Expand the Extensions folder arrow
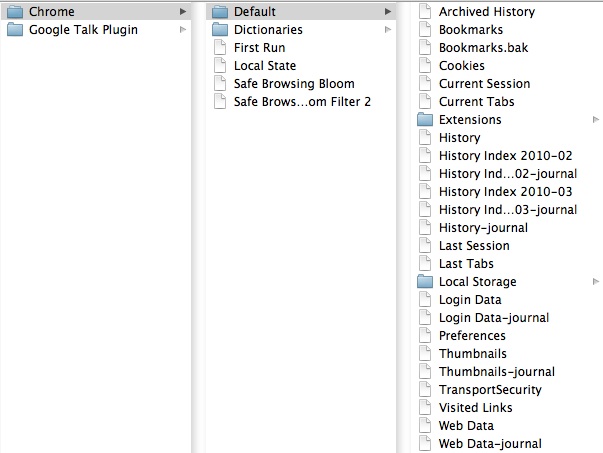Viewport: 603px width, 453px height. [596, 120]
